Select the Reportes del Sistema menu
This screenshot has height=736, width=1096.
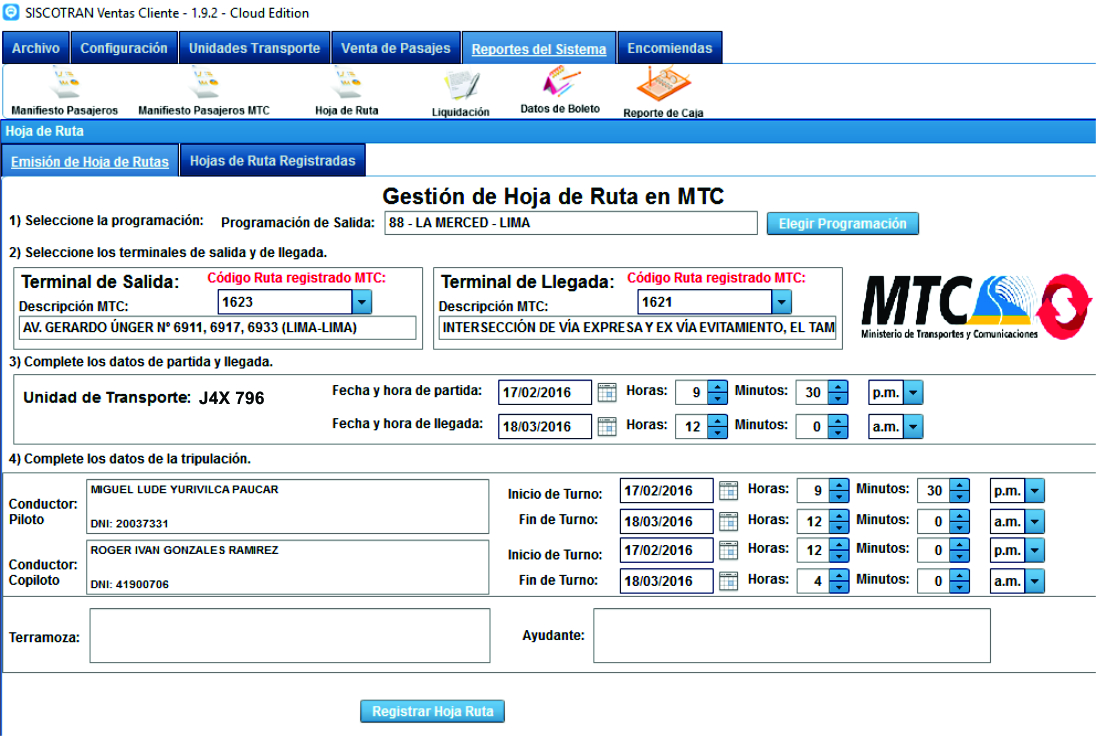tap(539, 48)
